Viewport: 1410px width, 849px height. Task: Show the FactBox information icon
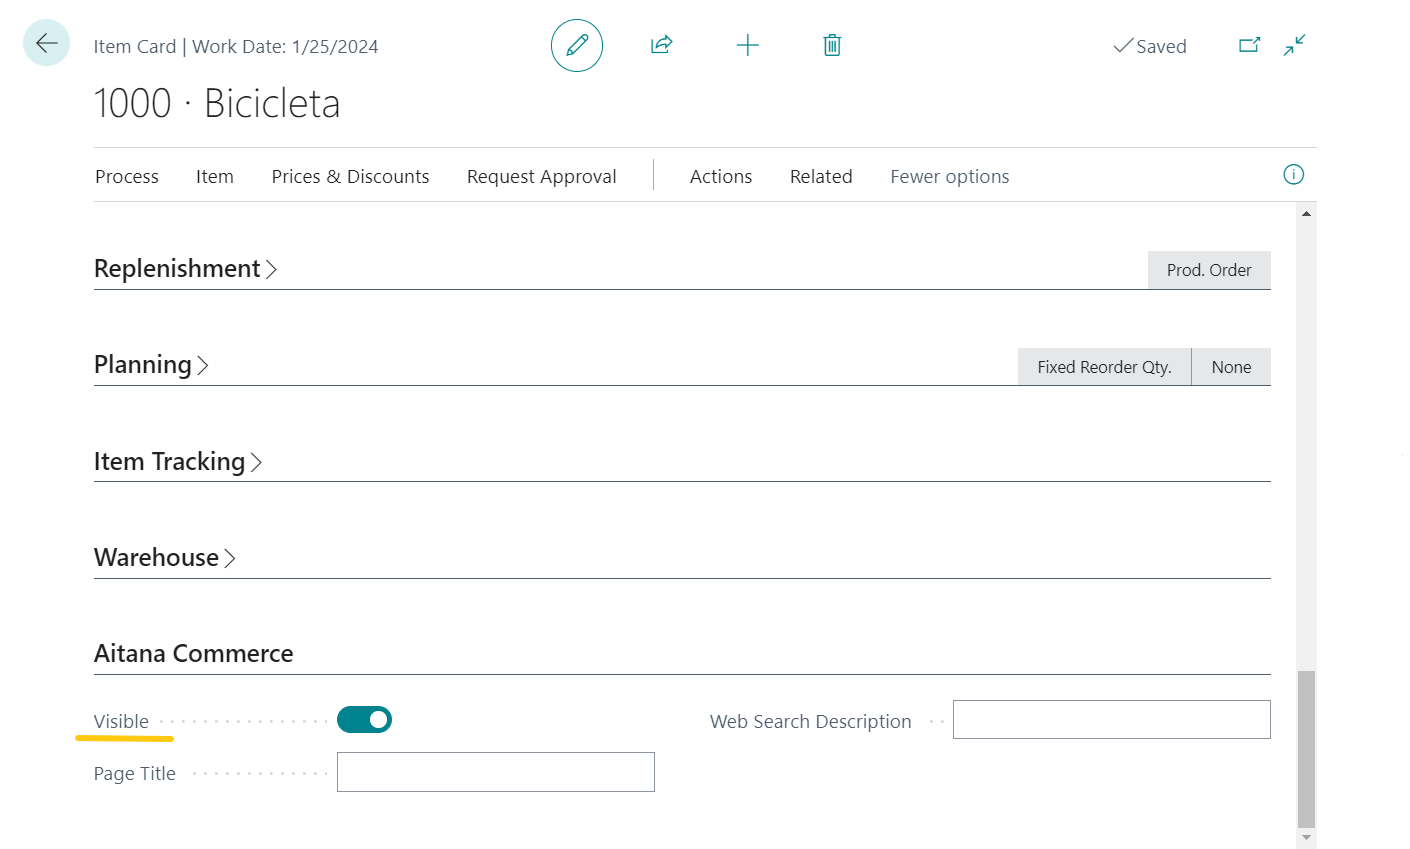tap(1293, 175)
